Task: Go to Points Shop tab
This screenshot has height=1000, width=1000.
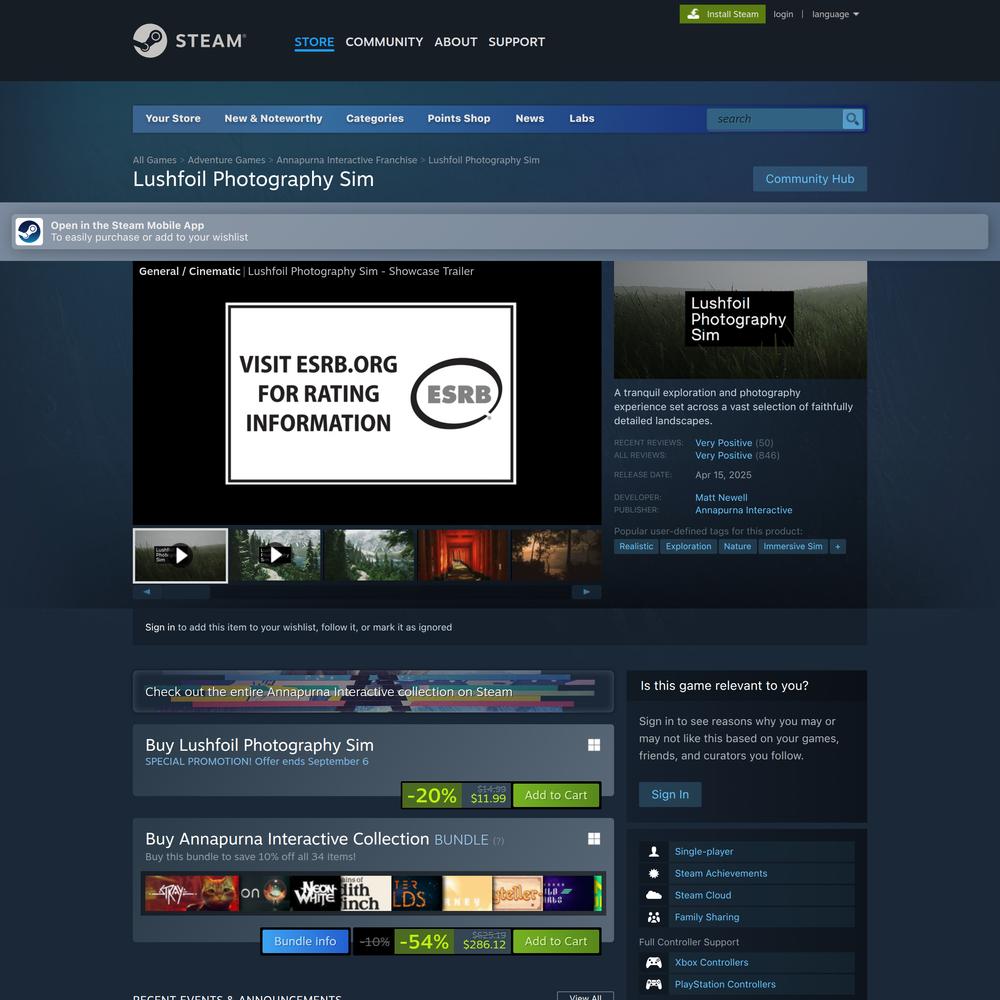Action: click(x=459, y=119)
